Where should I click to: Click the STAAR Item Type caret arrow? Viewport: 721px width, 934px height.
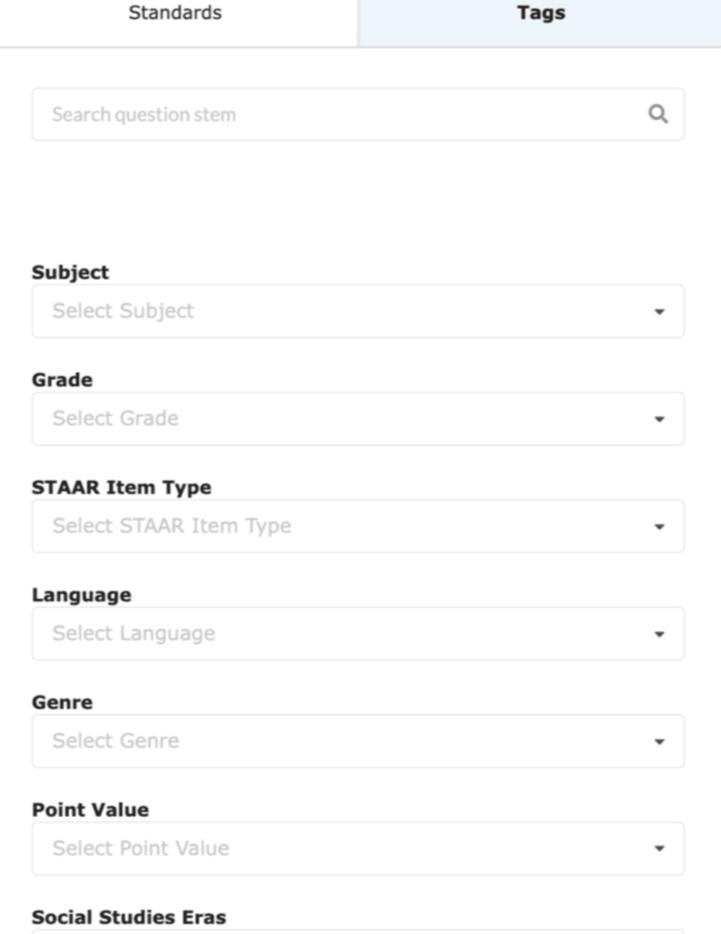coord(659,527)
